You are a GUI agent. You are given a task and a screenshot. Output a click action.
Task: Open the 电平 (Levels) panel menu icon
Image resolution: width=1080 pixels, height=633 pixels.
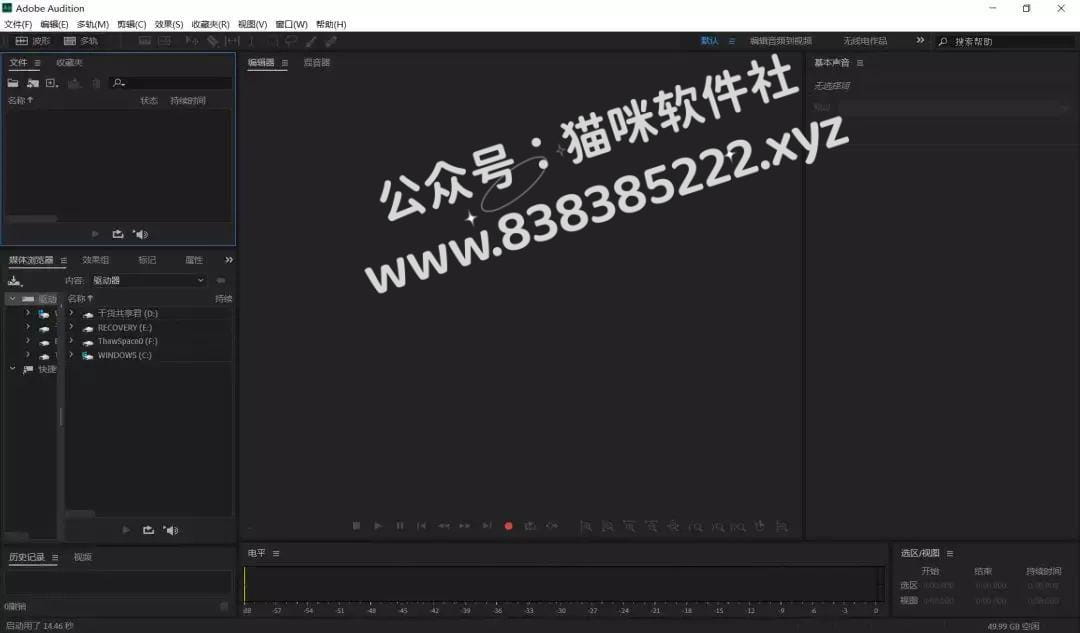coord(276,553)
